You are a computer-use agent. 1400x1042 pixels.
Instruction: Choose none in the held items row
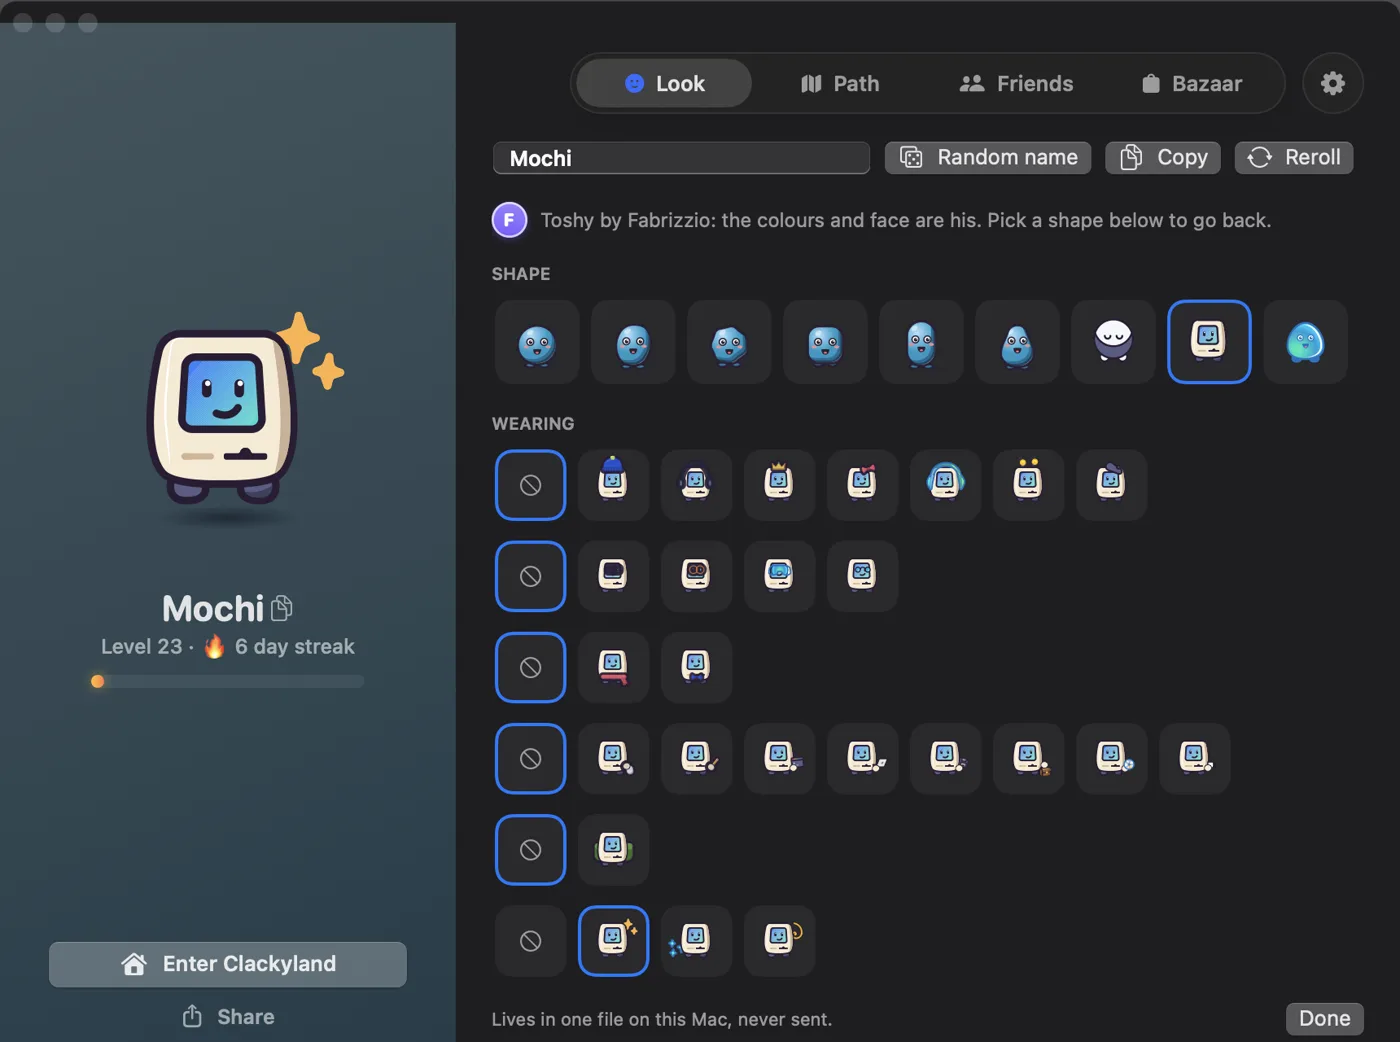click(530, 758)
